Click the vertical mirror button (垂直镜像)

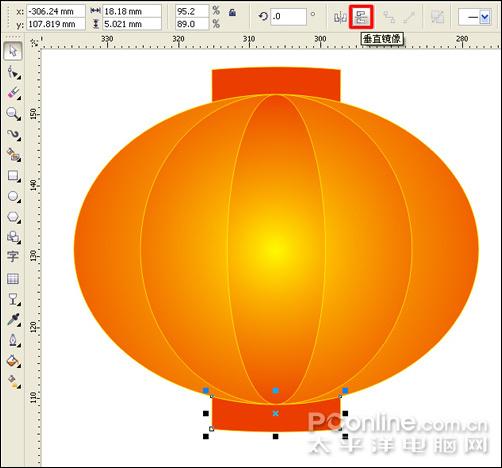pyautogui.click(x=361, y=17)
